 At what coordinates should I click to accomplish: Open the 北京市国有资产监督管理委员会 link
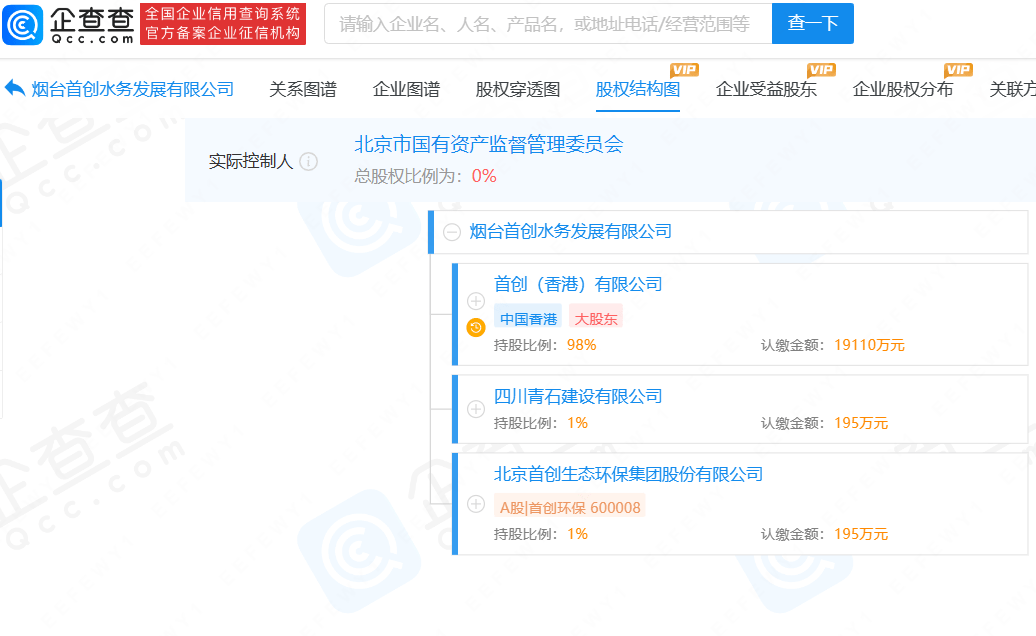489,144
